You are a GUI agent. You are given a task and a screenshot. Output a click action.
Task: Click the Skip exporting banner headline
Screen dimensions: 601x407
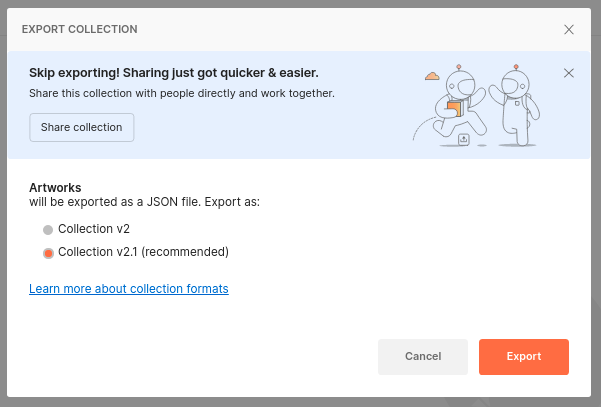click(174, 73)
